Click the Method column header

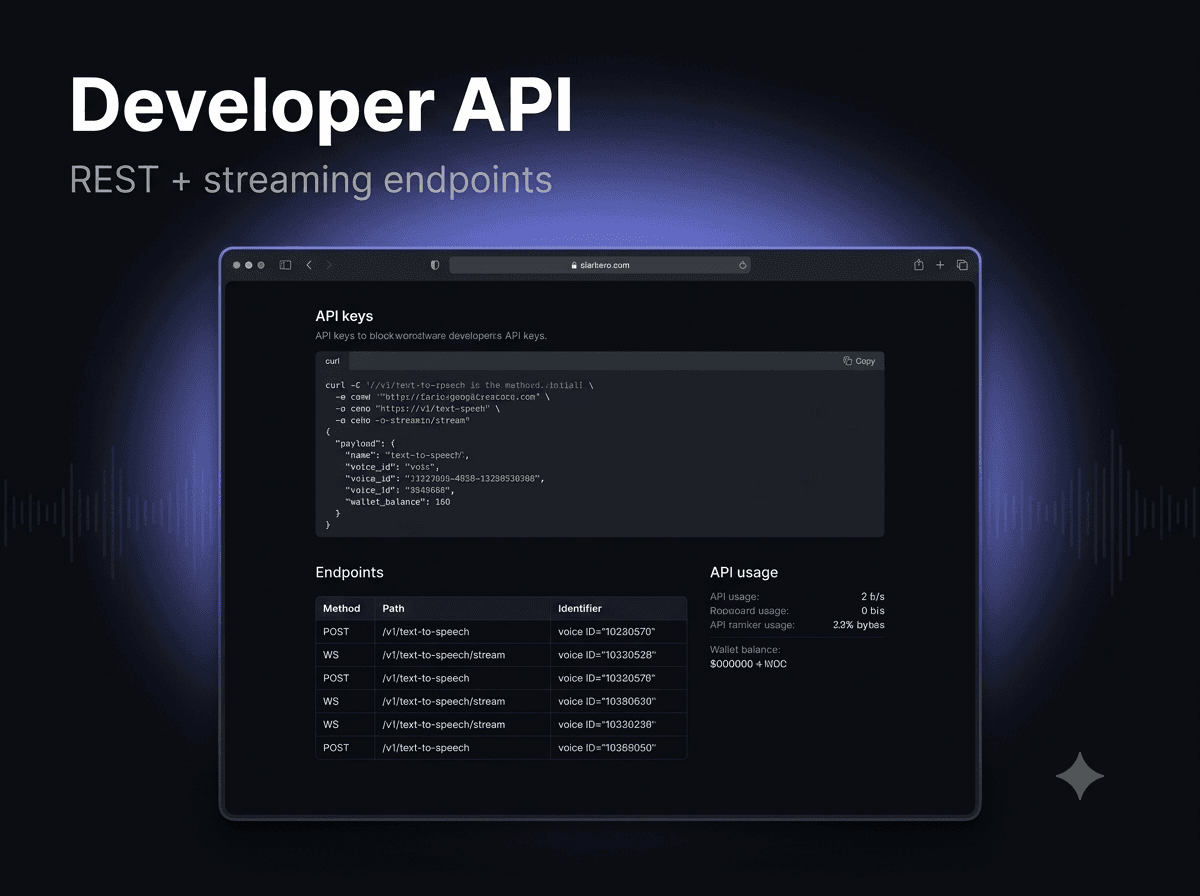pyautogui.click(x=342, y=608)
